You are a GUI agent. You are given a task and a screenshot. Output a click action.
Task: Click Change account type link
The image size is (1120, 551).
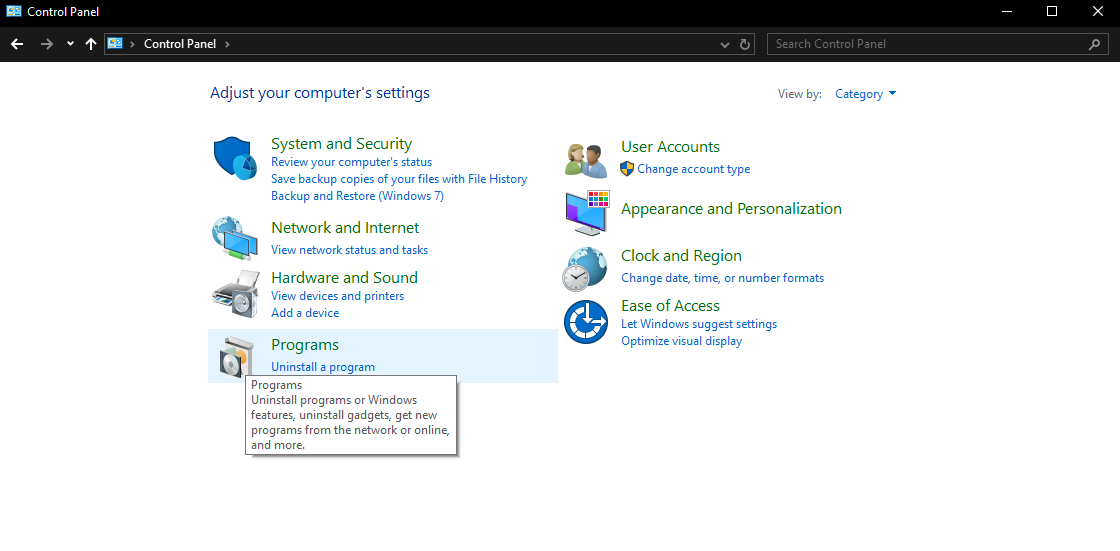pos(694,169)
